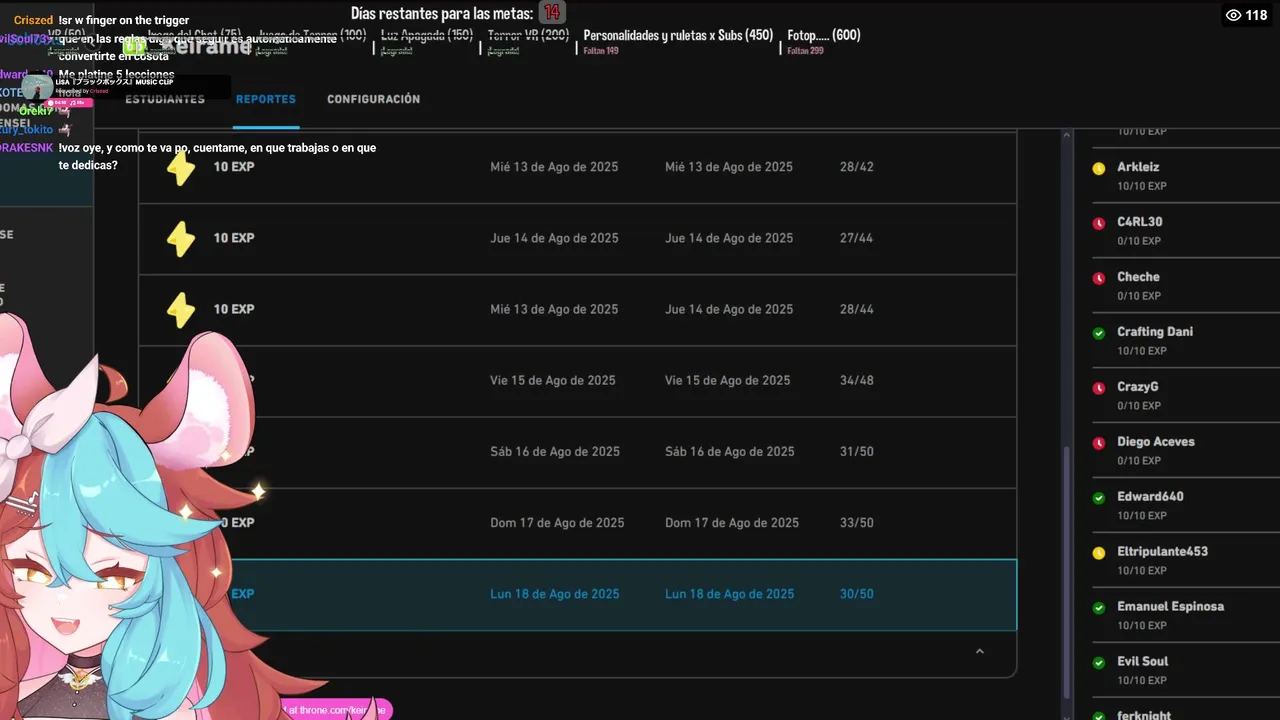Click green check icon beside Edward640
Screen dimensions: 1280x720
point(1098,498)
